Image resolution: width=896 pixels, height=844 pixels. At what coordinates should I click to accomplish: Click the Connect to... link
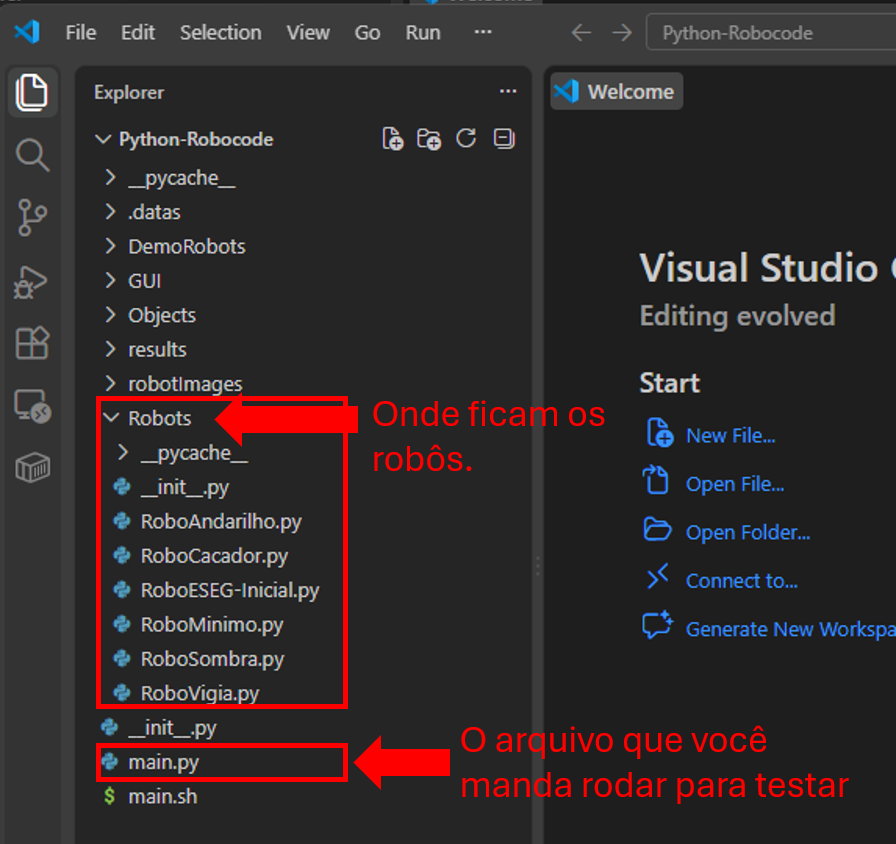point(742,581)
